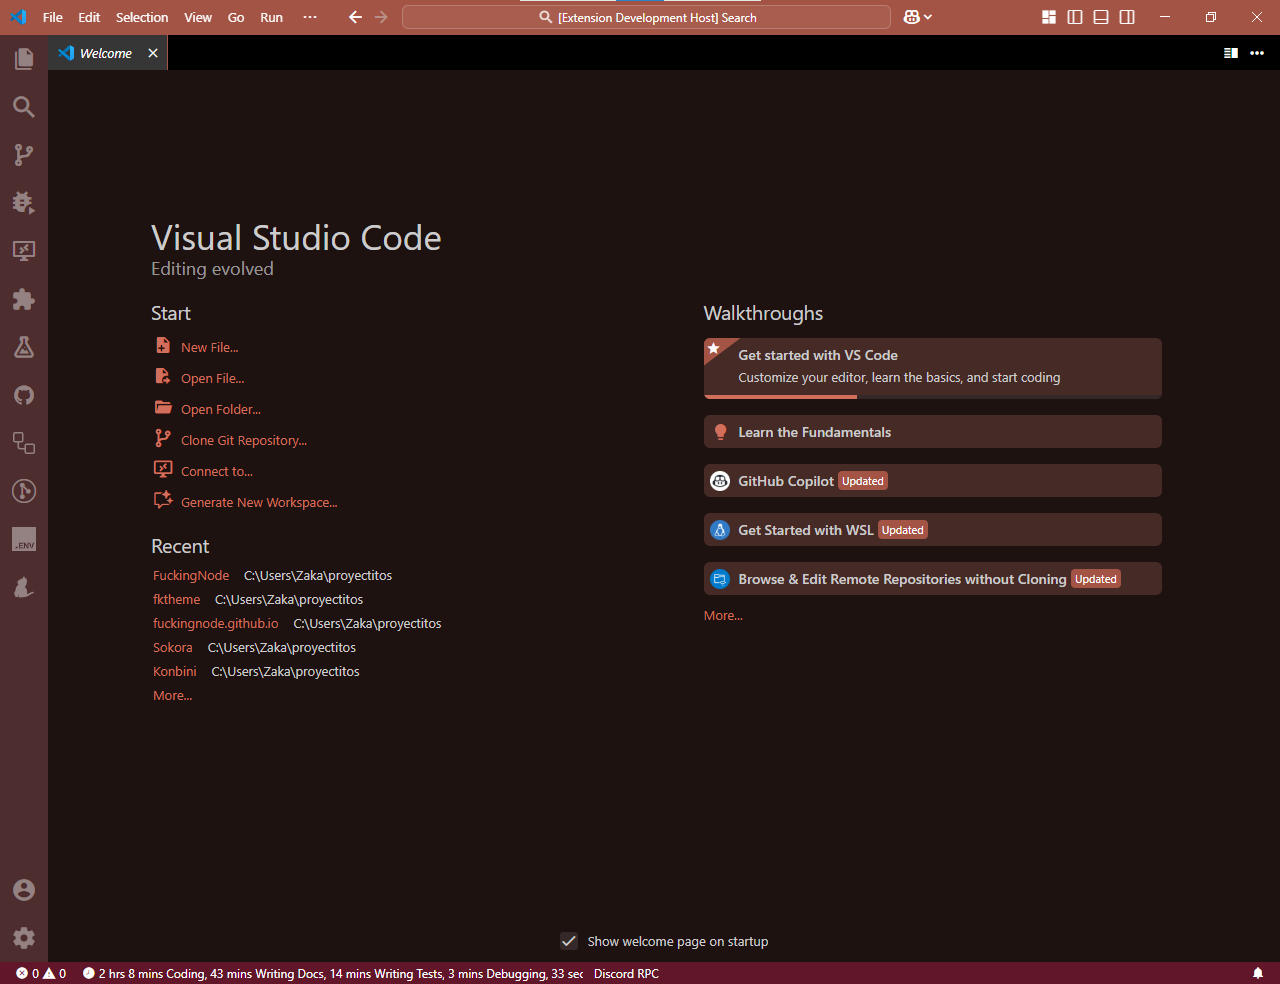Screen dimensions: 1280x984
Task: Click Generate New Workspace... link
Action: [259, 502]
